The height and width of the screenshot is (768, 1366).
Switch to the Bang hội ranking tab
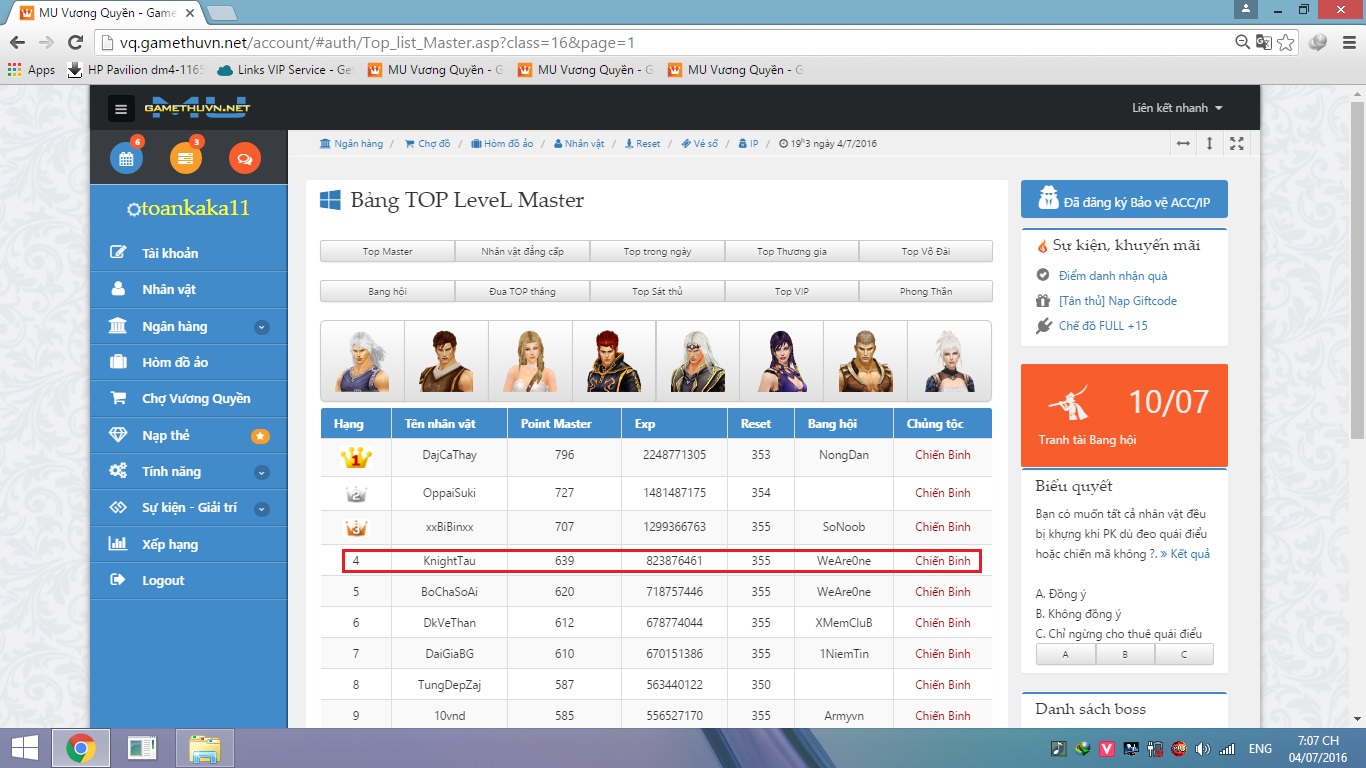point(387,292)
